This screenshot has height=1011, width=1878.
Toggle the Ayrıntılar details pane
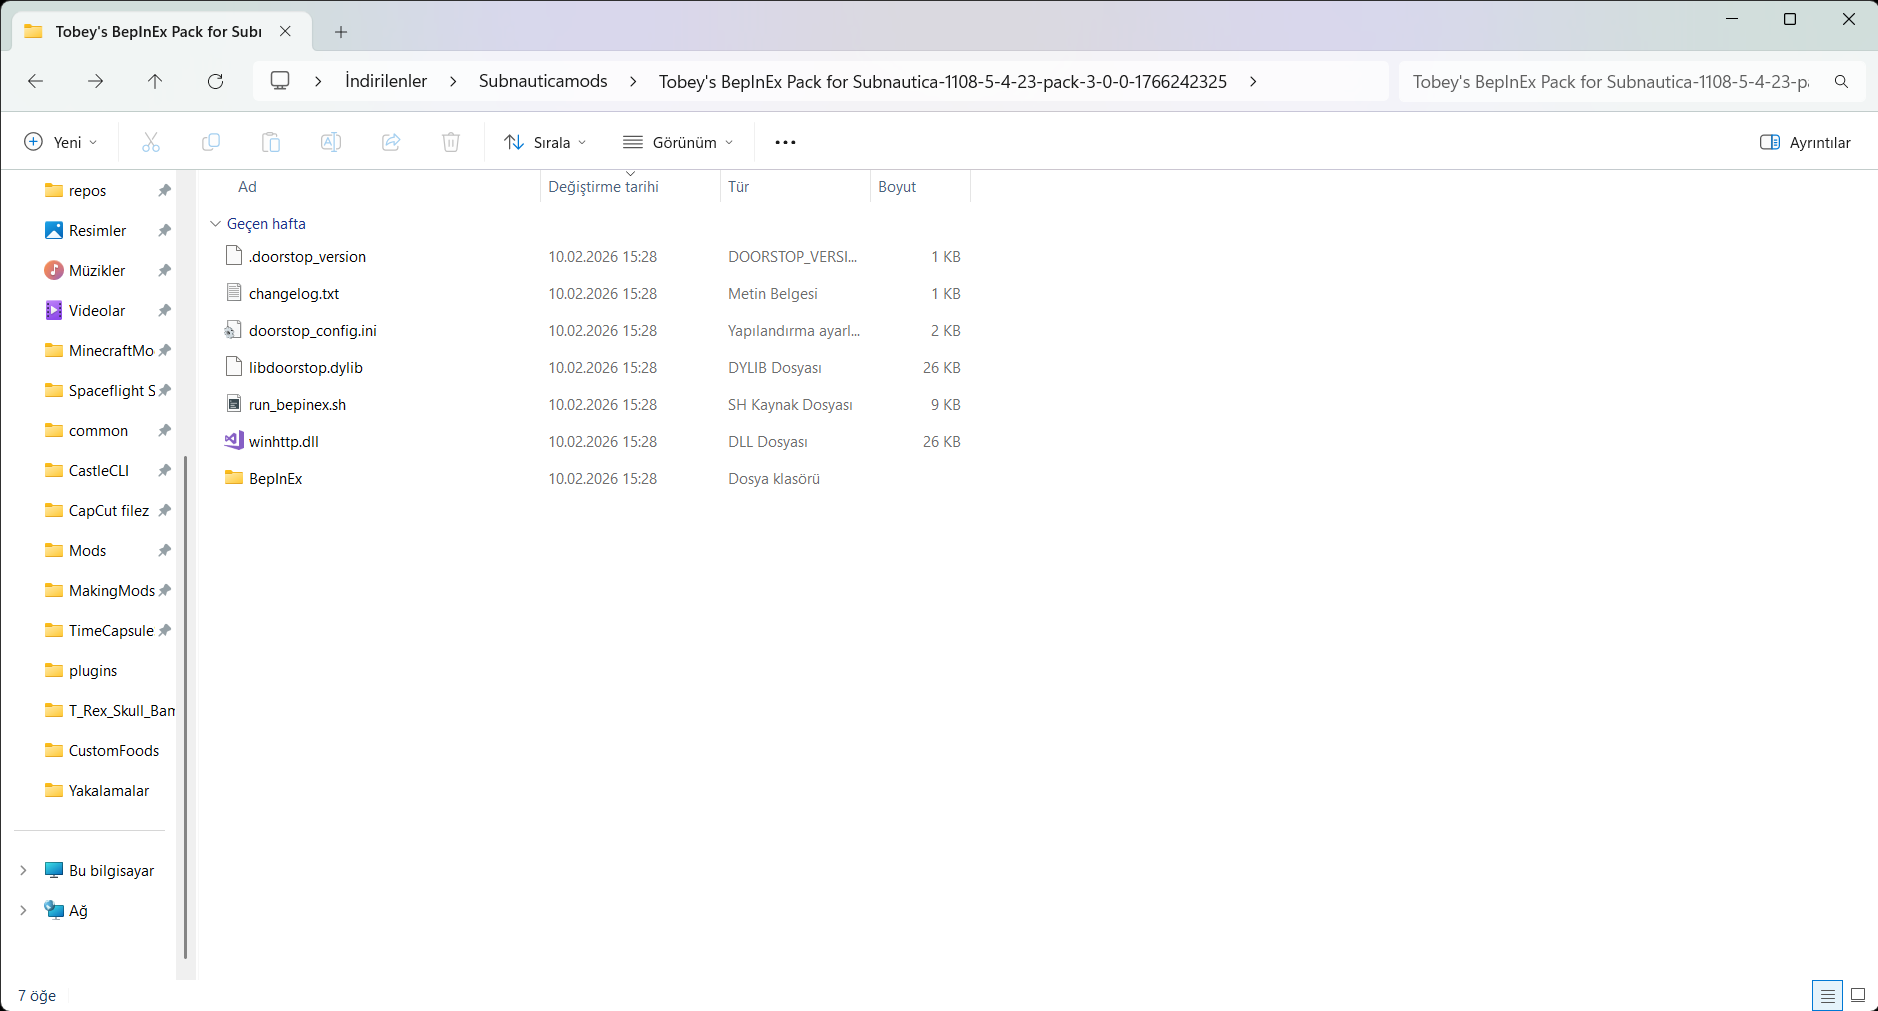[1805, 142]
